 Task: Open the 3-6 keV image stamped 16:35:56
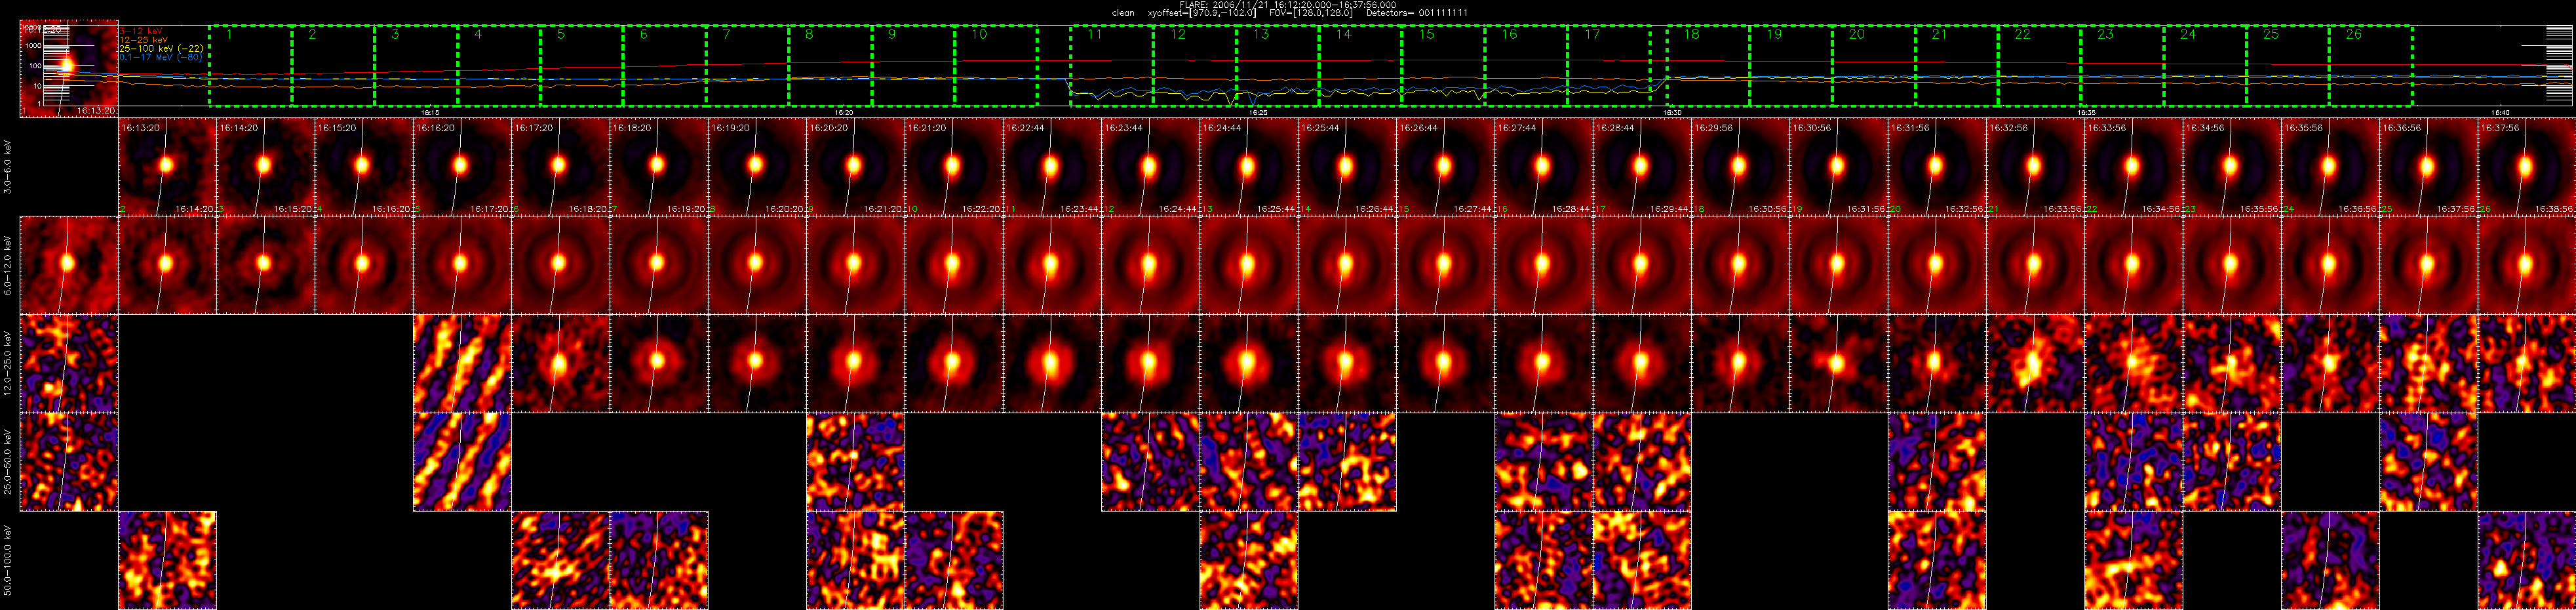pyautogui.click(x=2331, y=167)
